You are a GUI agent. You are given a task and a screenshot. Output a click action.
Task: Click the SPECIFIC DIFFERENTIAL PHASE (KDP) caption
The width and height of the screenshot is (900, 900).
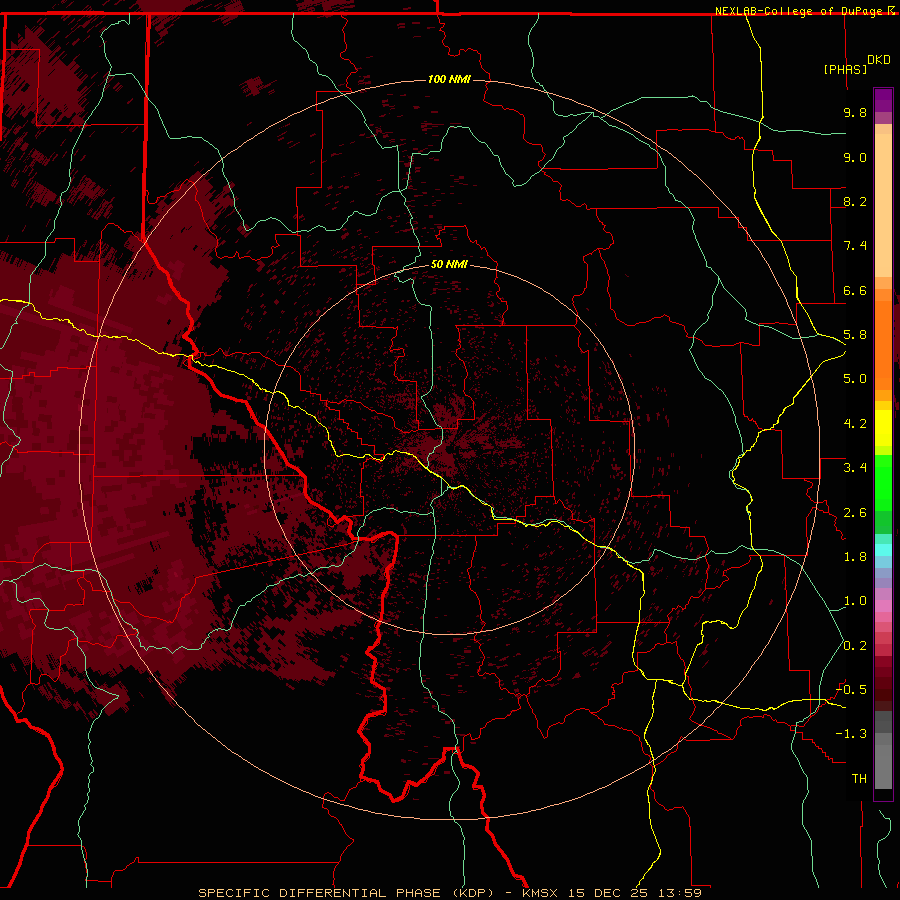click(346, 893)
